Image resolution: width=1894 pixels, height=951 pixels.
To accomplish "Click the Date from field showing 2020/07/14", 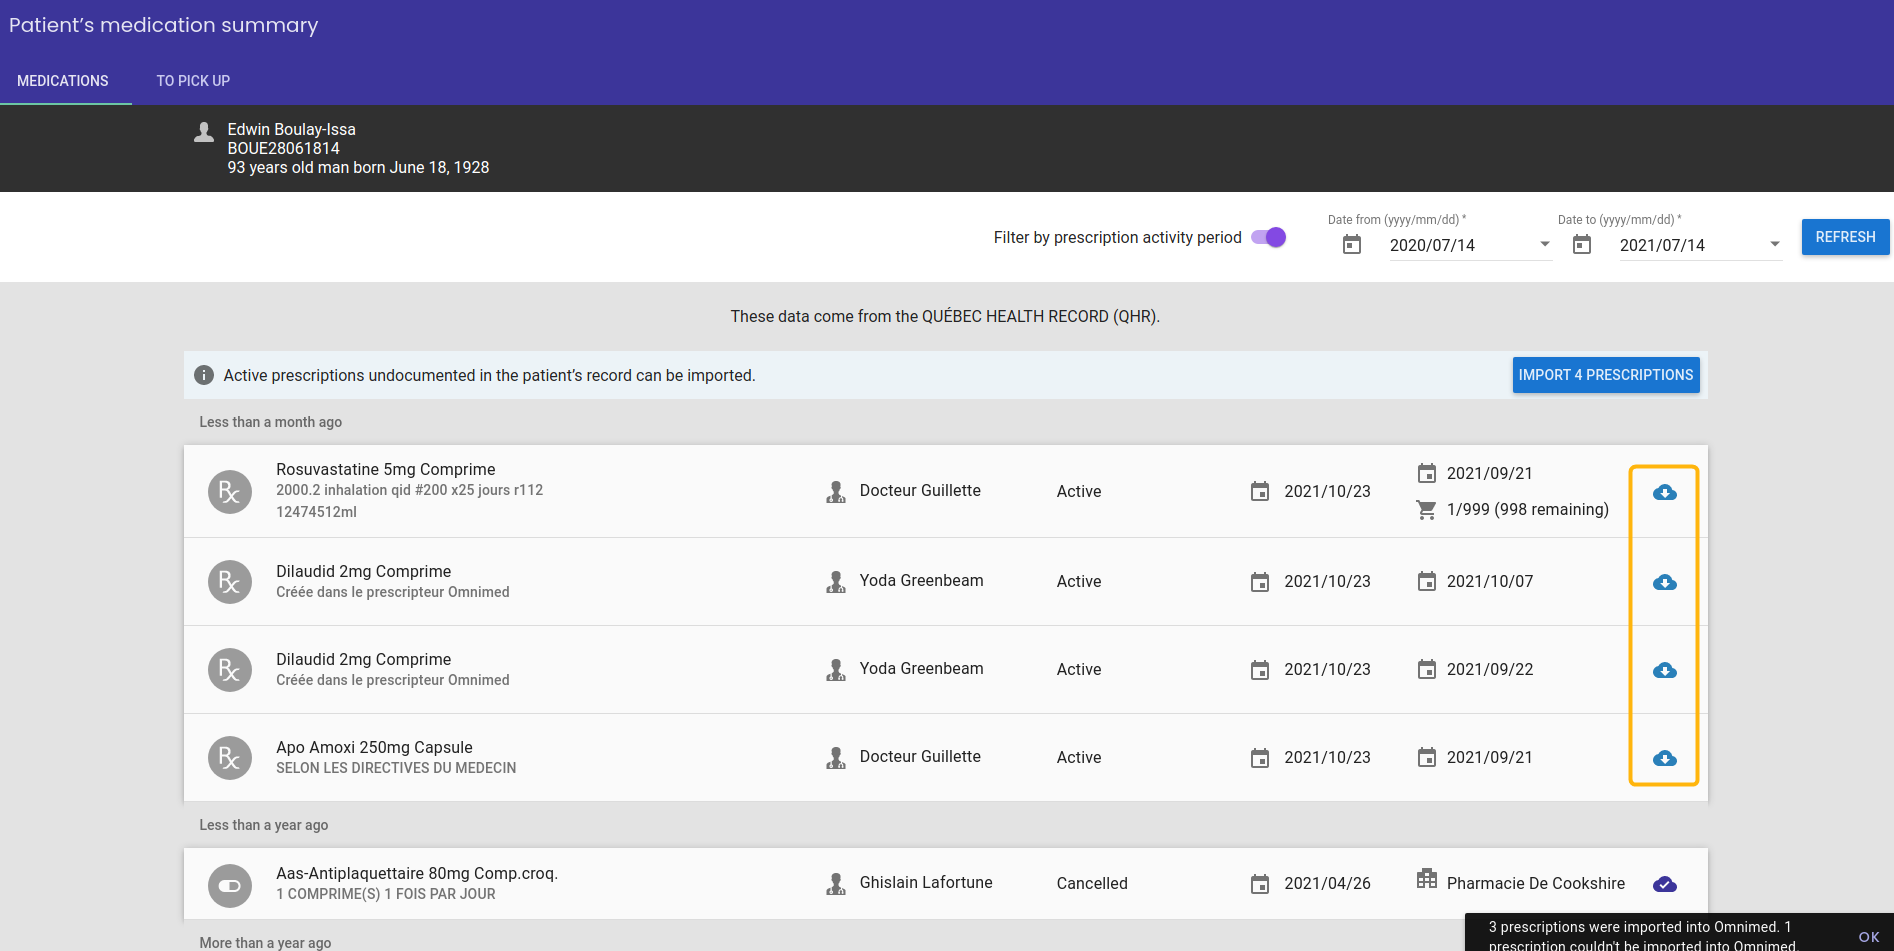I will pyautogui.click(x=1470, y=245).
